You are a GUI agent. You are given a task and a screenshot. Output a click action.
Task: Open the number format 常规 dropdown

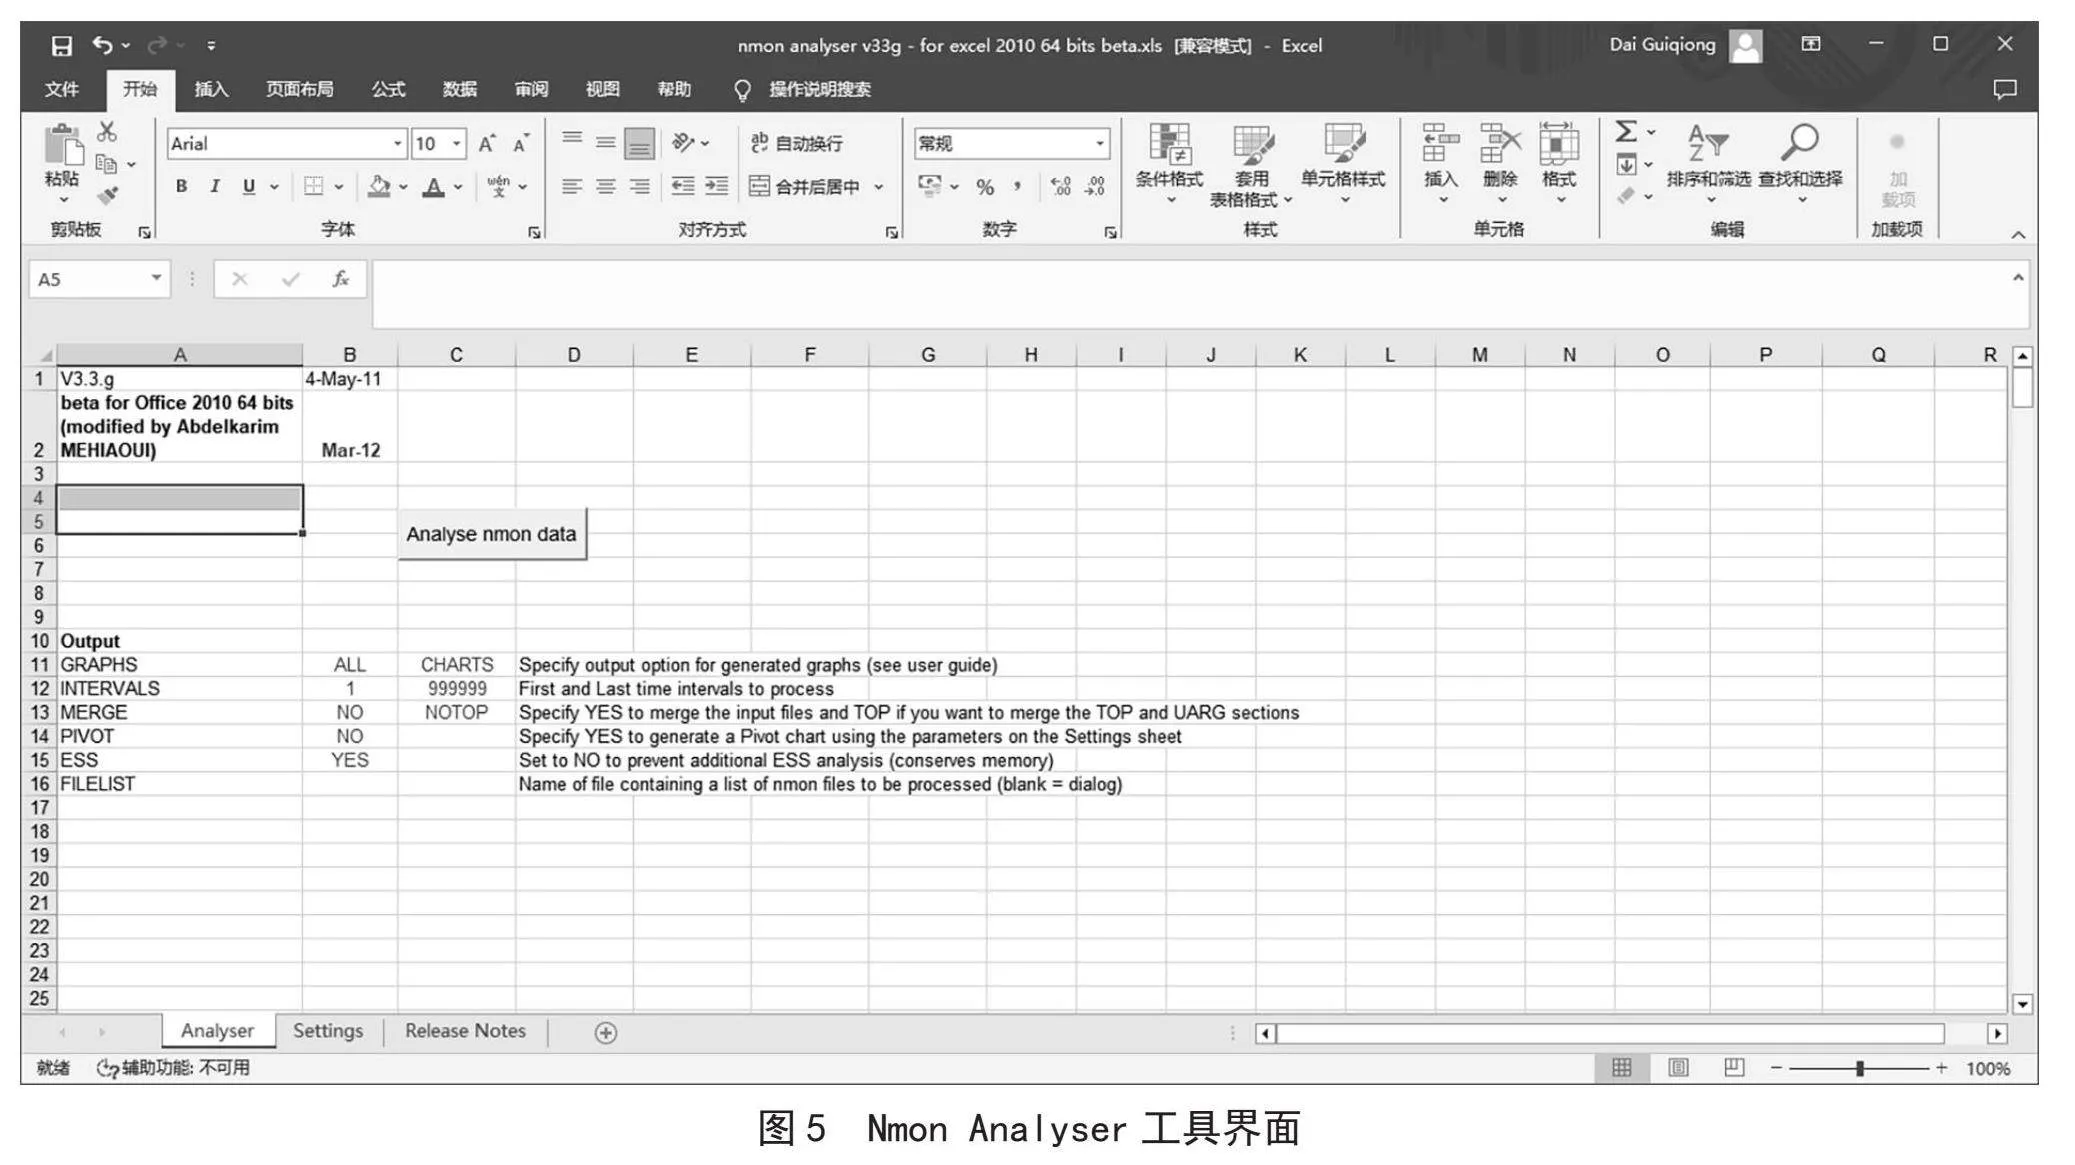pyautogui.click(x=1099, y=144)
